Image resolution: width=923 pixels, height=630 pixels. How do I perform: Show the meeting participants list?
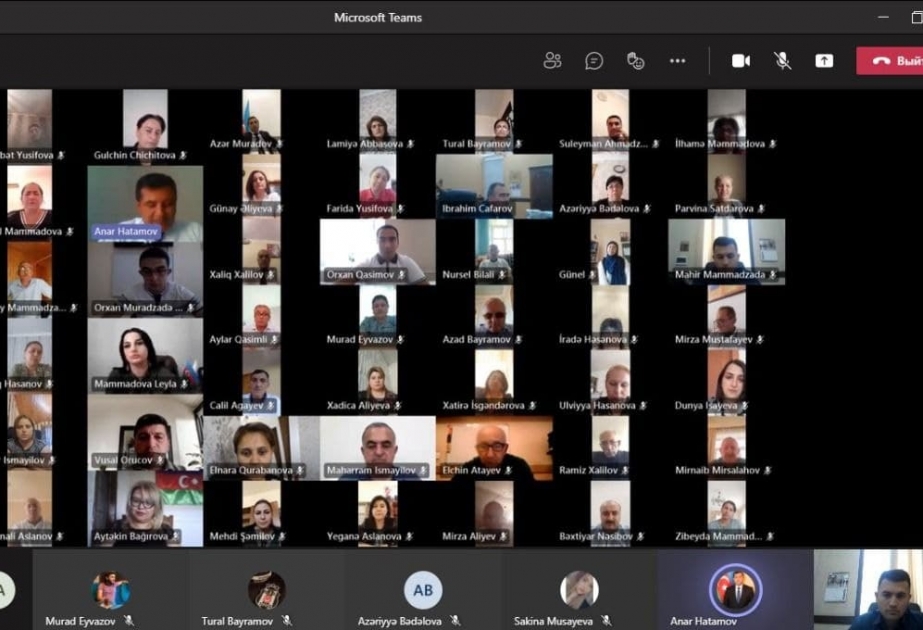pyautogui.click(x=552, y=61)
